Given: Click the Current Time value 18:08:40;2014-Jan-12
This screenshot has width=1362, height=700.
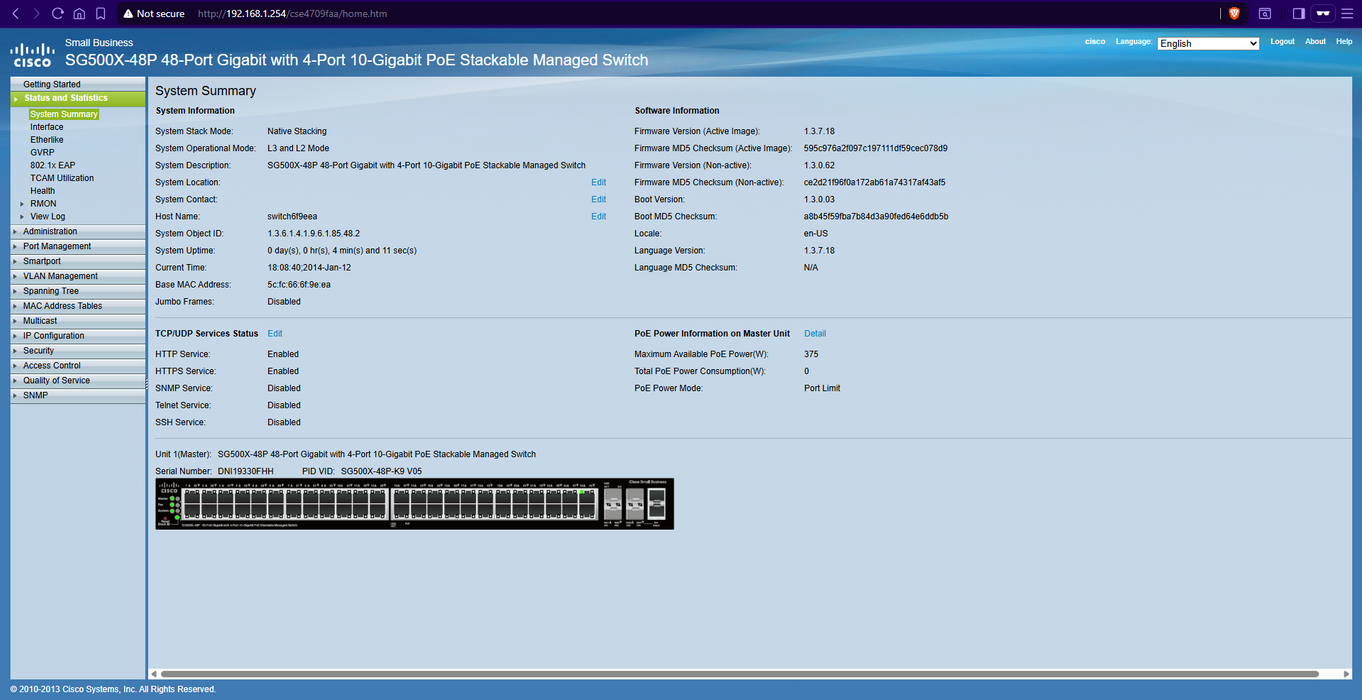Looking at the screenshot, I should (x=309, y=268).
